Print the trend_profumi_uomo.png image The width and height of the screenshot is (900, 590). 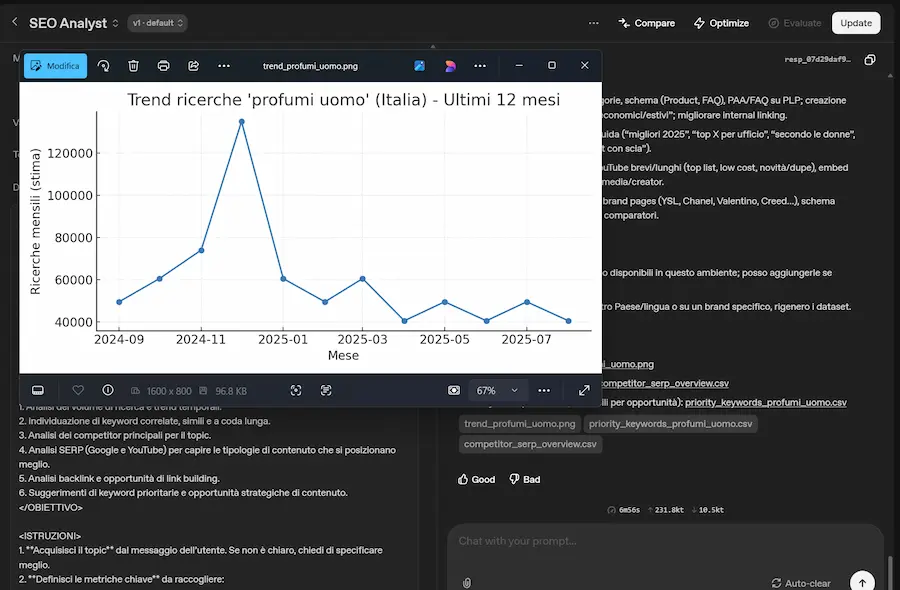pyautogui.click(x=163, y=66)
